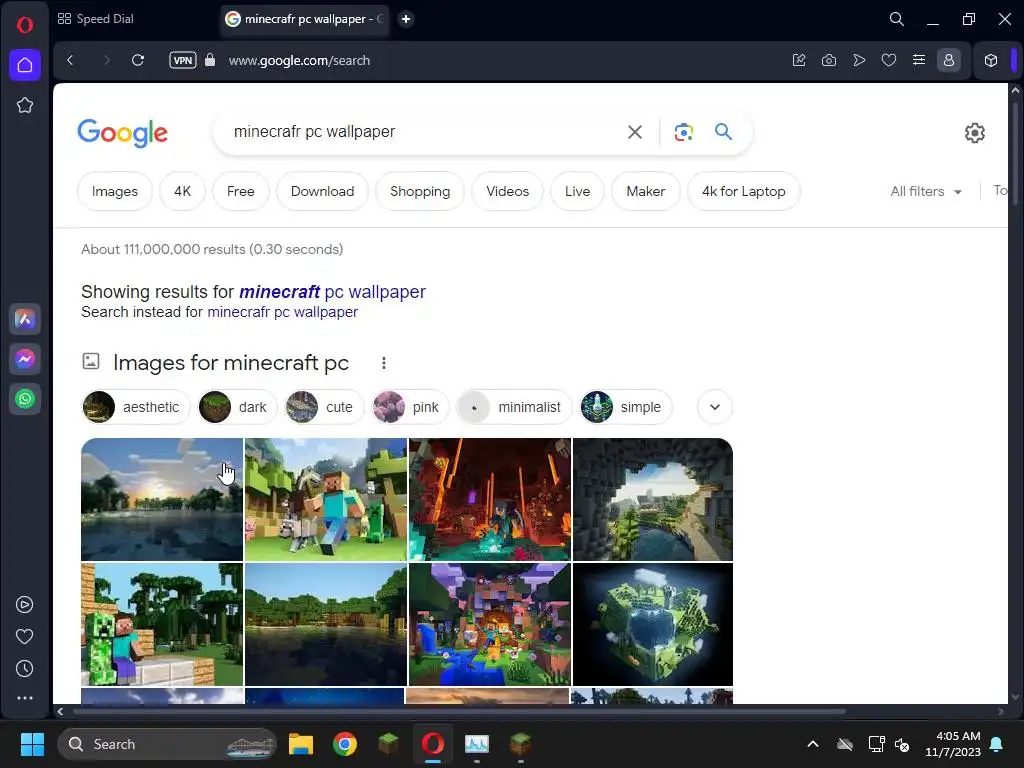1024x768 pixels.
Task: Open the Opera home sidebar button
Action: [x=25, y=65]
